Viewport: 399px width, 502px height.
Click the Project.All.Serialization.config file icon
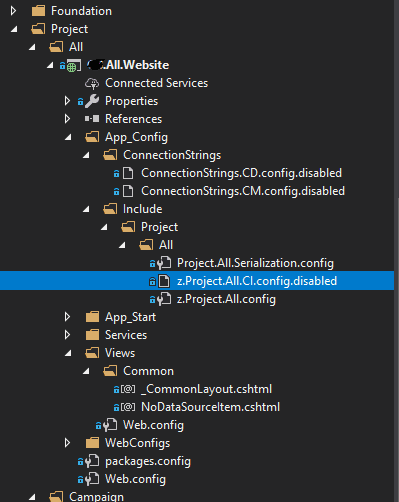tap(164, 263)
